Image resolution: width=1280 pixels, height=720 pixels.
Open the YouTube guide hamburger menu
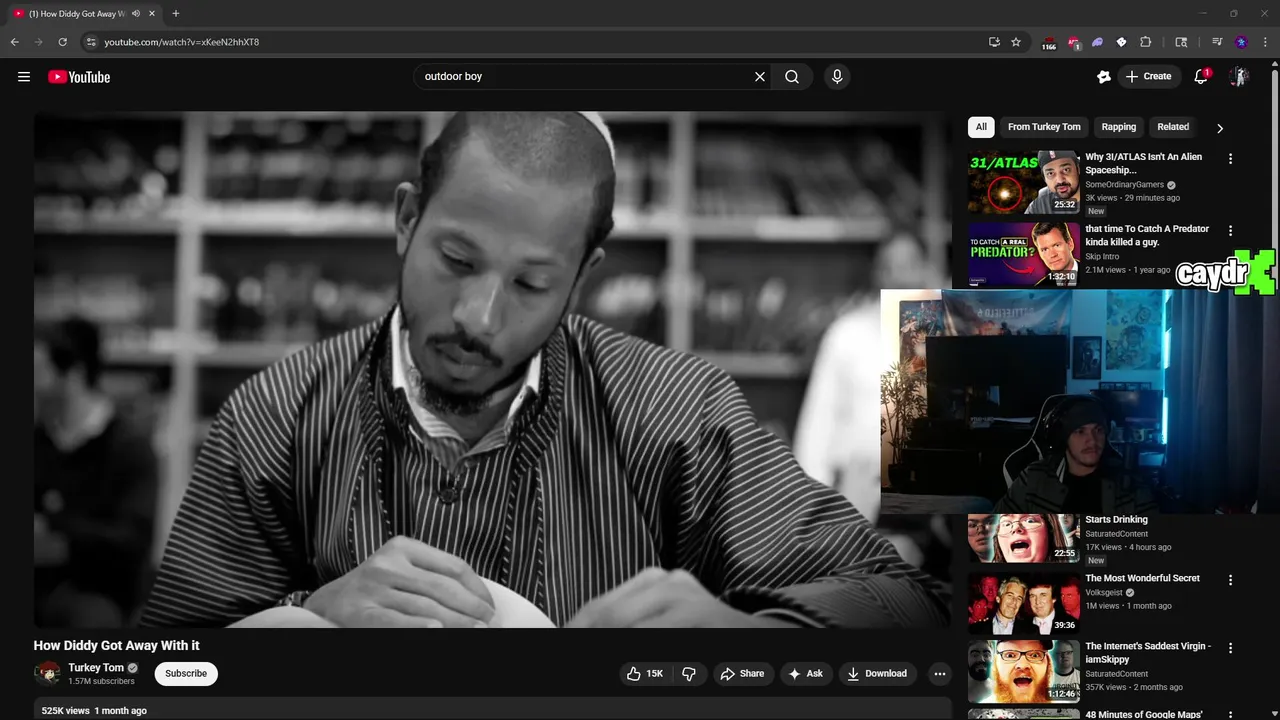24,77
